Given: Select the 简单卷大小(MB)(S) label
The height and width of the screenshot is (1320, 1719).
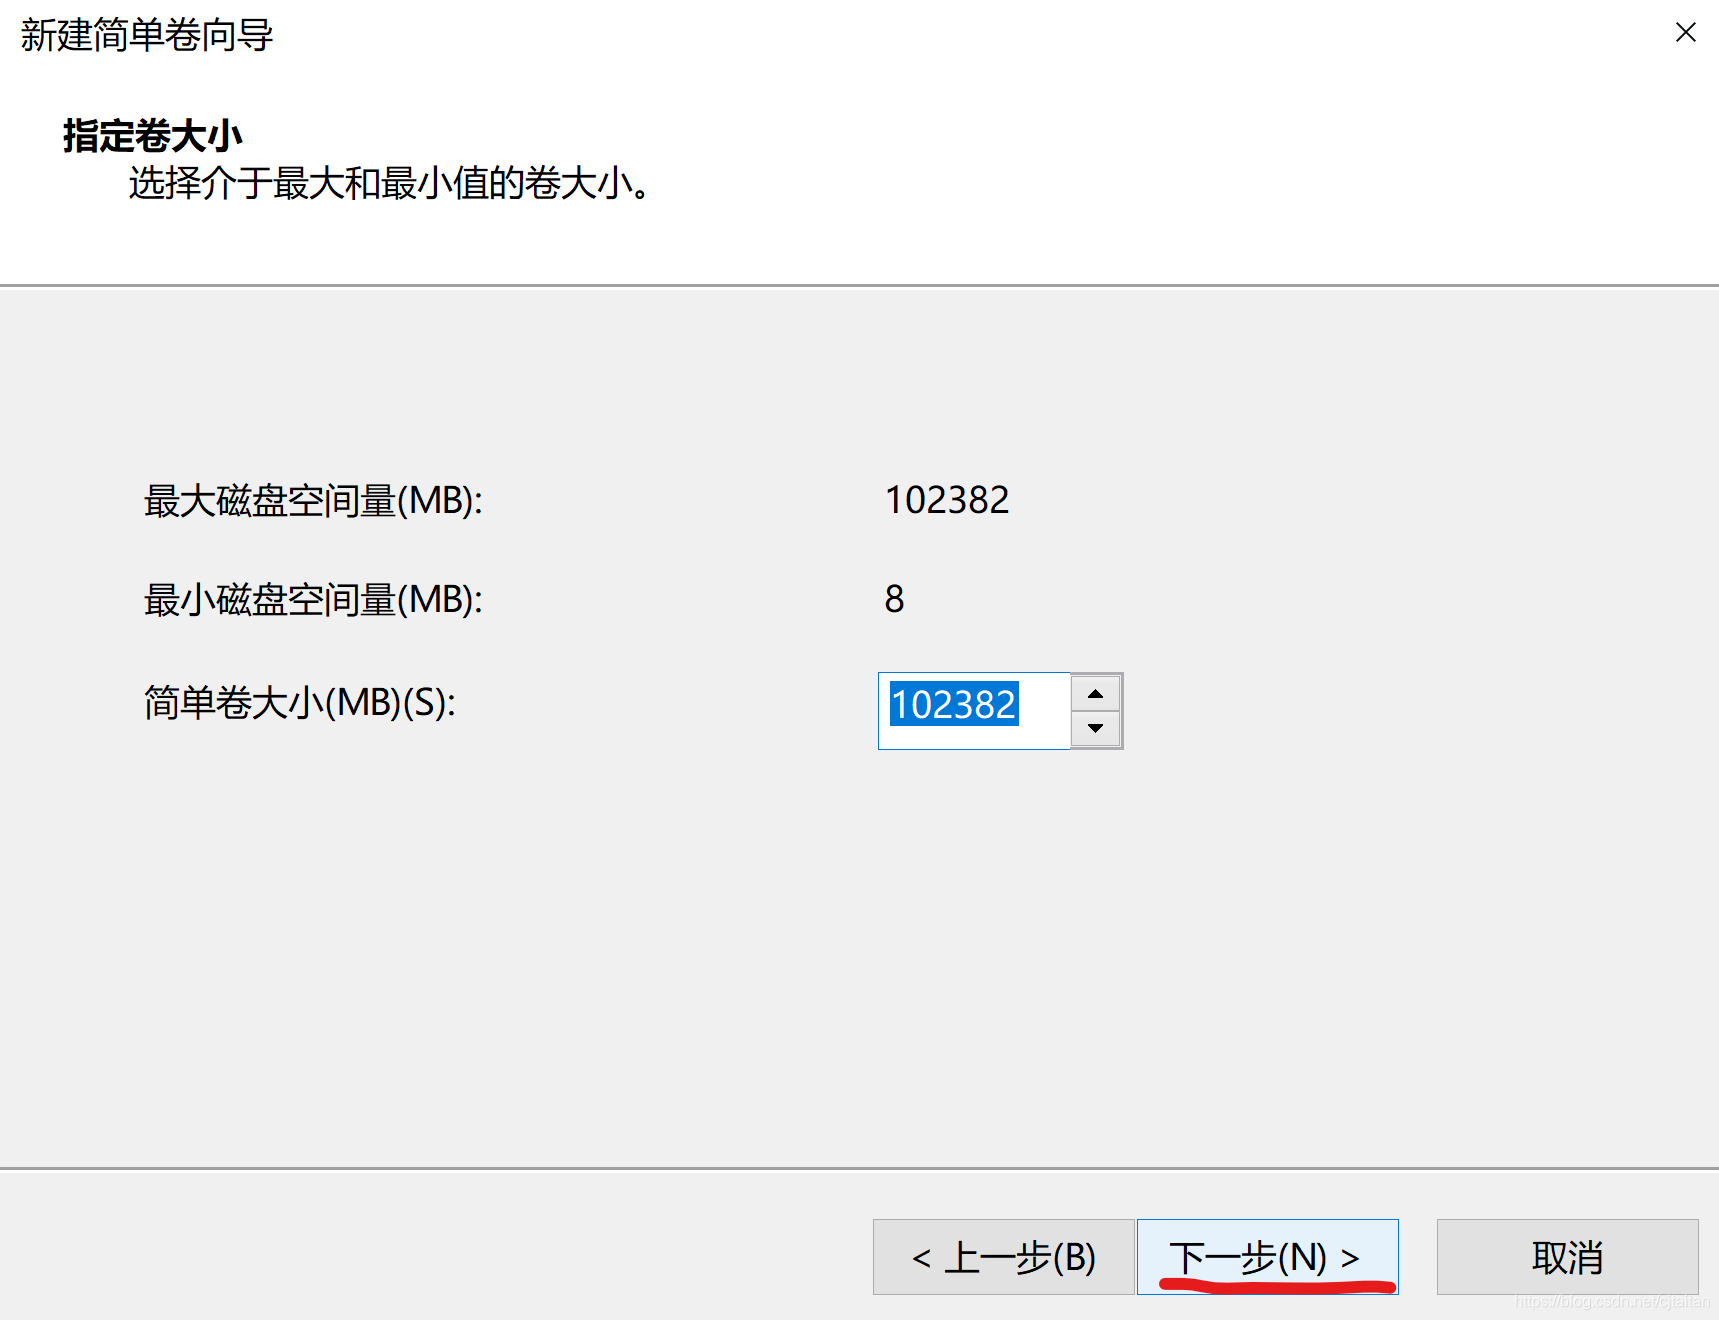Looking at the screenshot, I should click(x=300, y=703).
